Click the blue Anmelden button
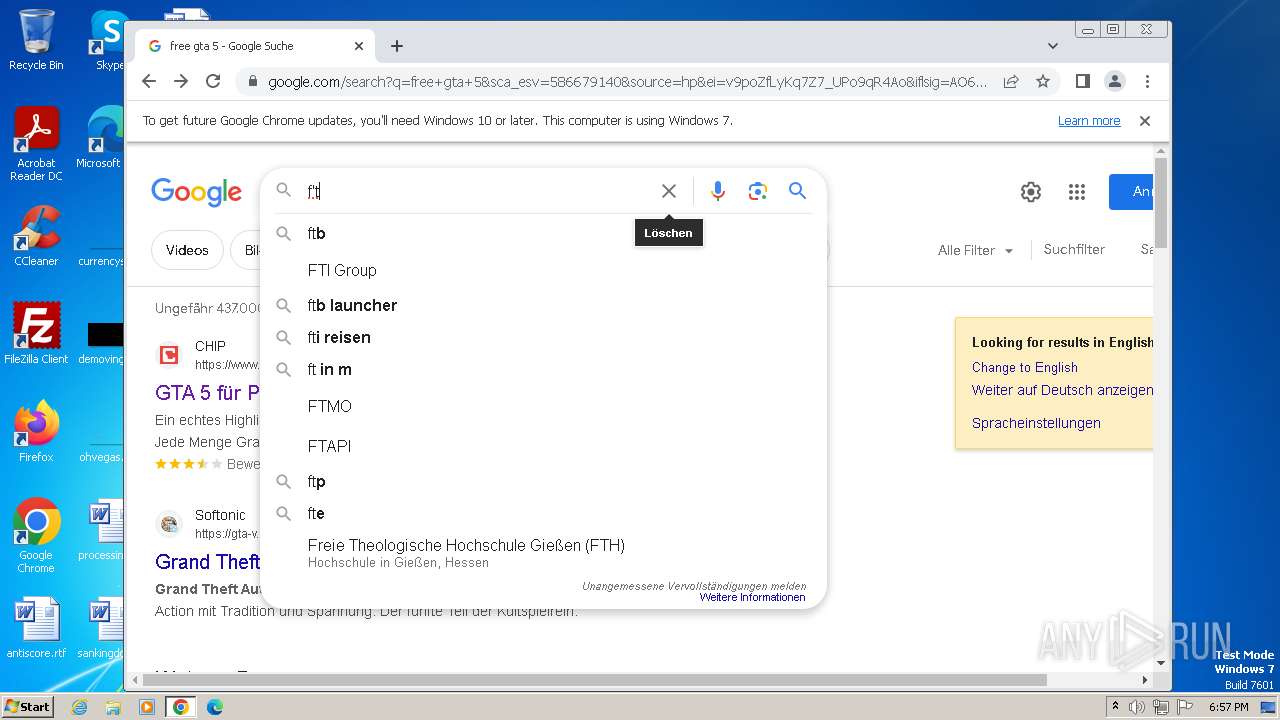 pos(1131,191)
